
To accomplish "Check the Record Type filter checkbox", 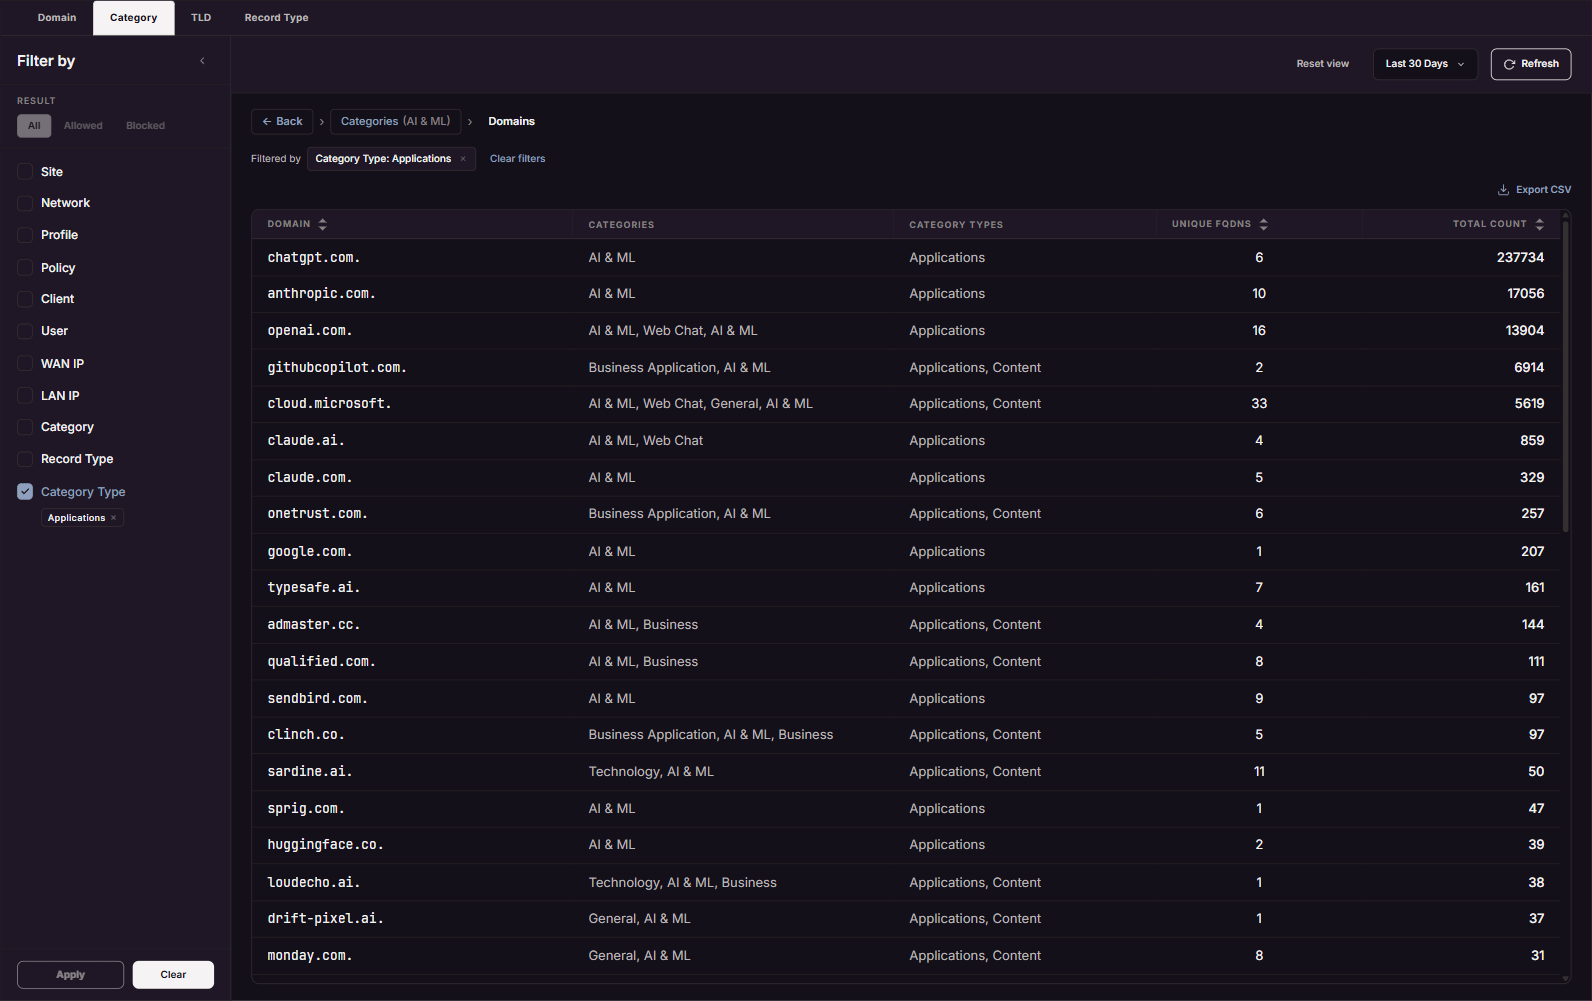I will point(25,459).
